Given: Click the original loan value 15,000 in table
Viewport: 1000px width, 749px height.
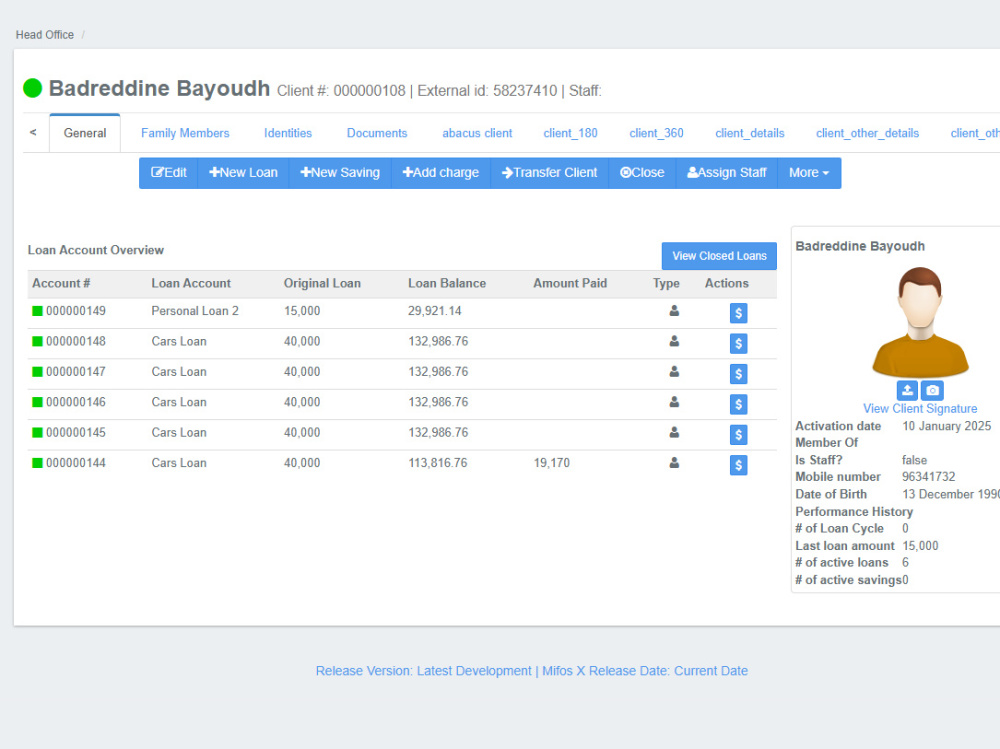Looking at the screenshot, I should click(302, 311).
